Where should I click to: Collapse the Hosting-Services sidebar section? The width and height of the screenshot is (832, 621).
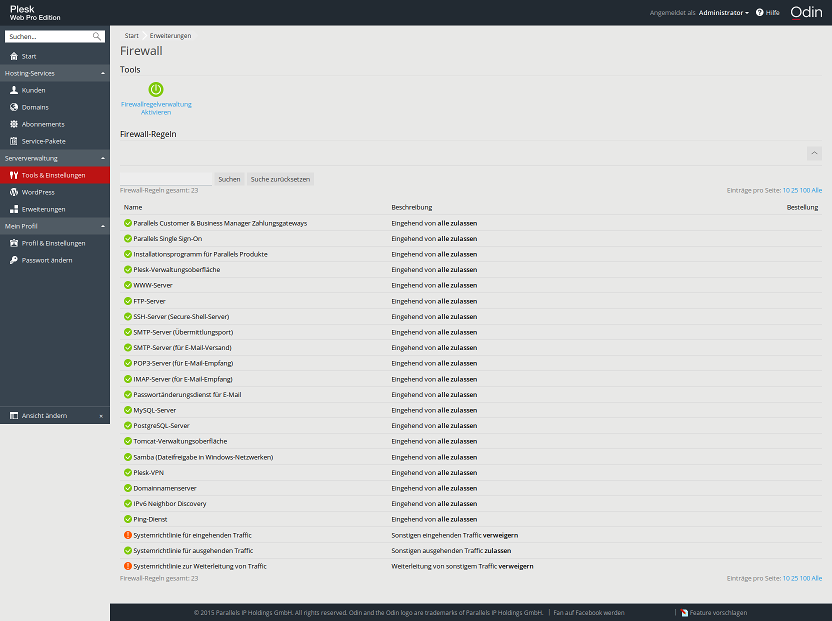coord(103,73)
